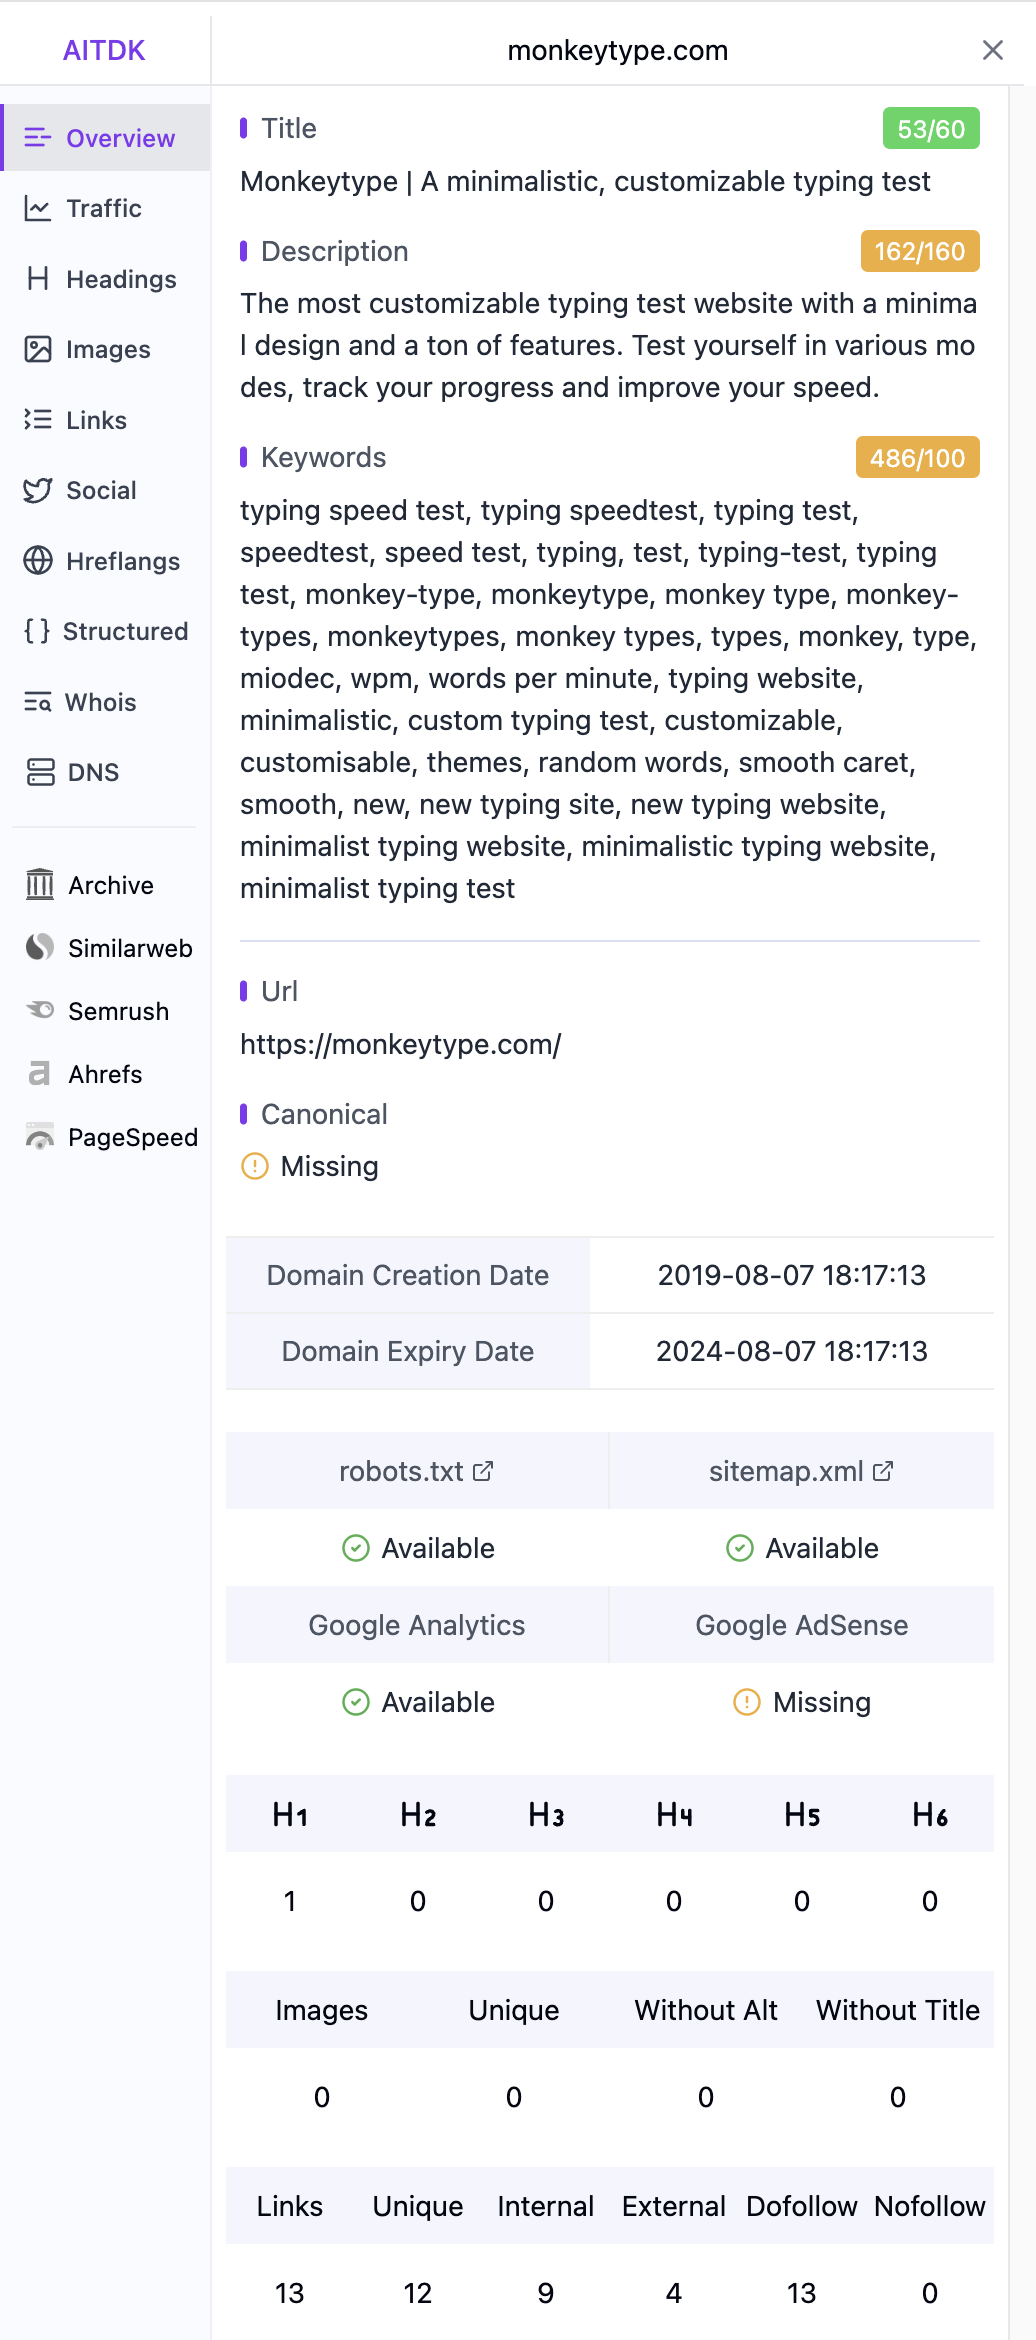Click the Social bird icon

(x=38, y=490)
